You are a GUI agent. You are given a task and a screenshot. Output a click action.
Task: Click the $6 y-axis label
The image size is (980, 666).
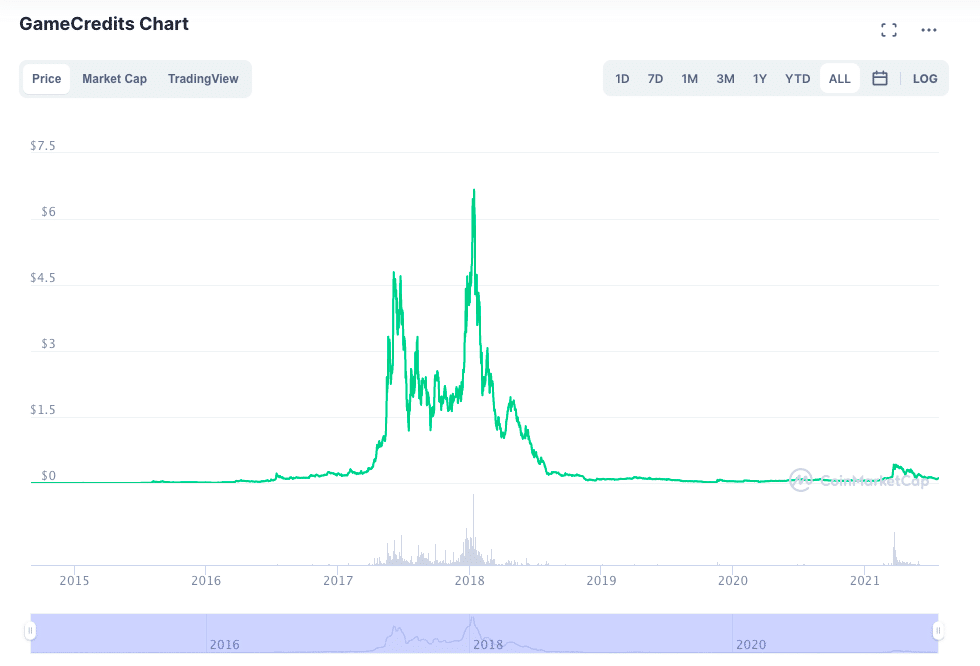tap(48, 212)
